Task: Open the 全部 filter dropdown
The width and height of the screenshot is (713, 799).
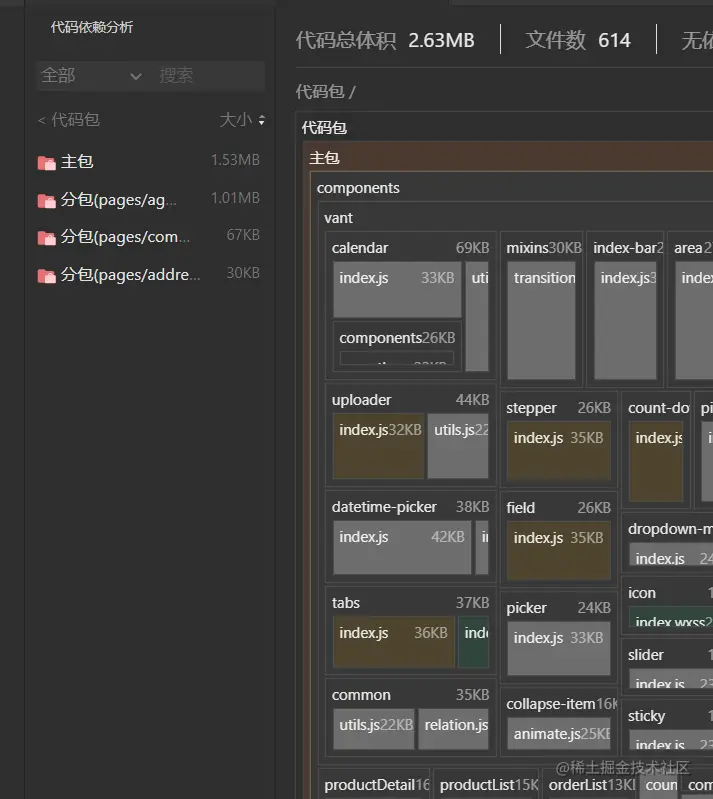Action: pyautogui.click(x=91, y=76)
